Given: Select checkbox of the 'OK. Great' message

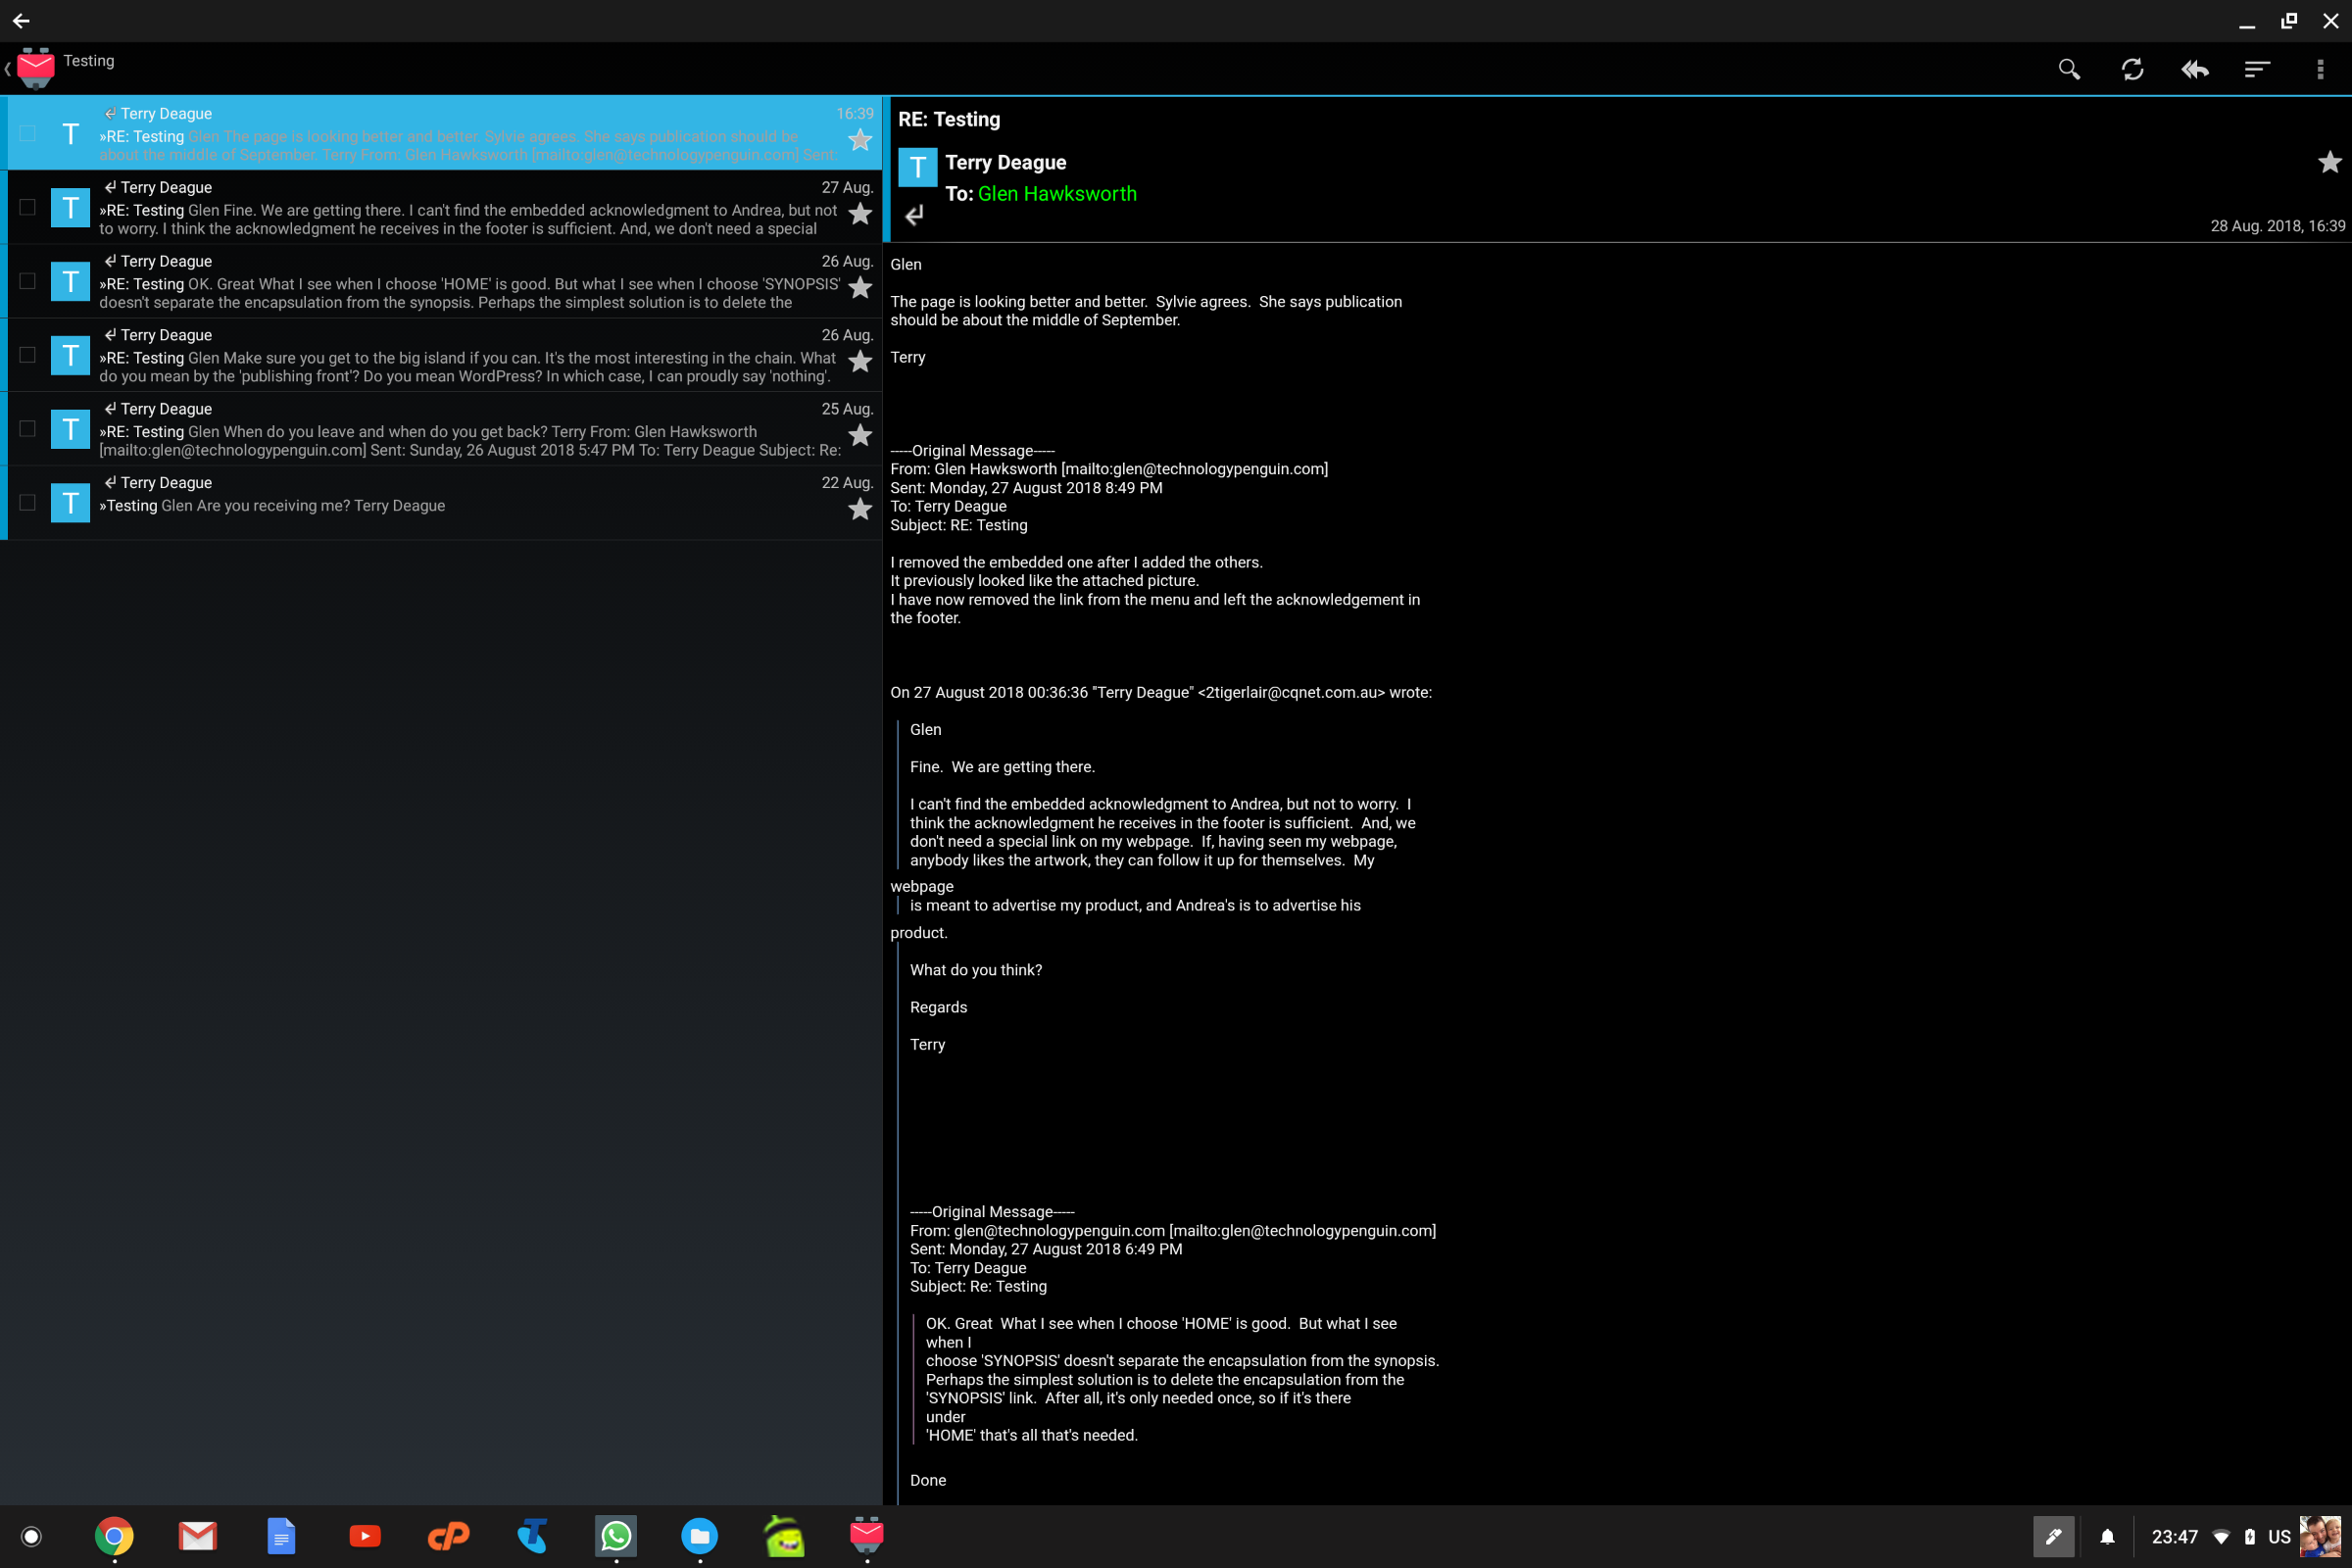Looking at the screenshot, I should tap(28, 281).
